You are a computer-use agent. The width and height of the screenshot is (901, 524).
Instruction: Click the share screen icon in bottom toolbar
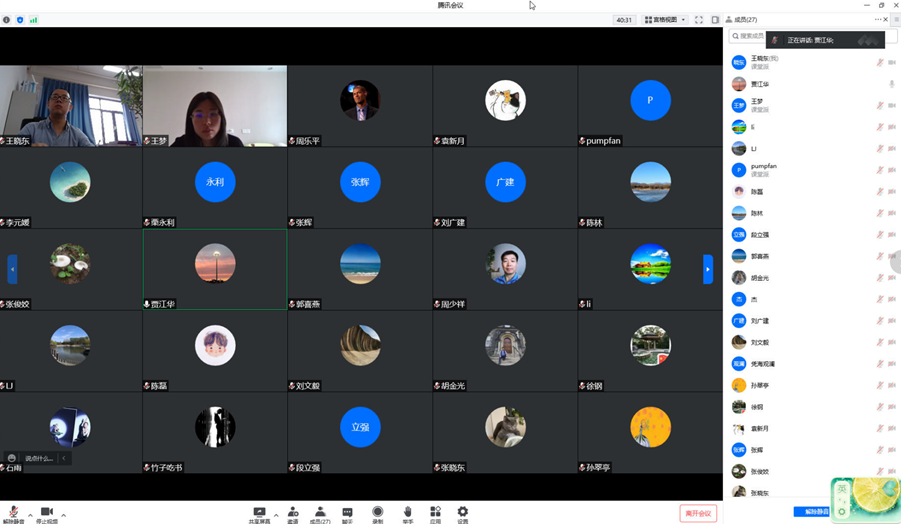coord(259,512)
